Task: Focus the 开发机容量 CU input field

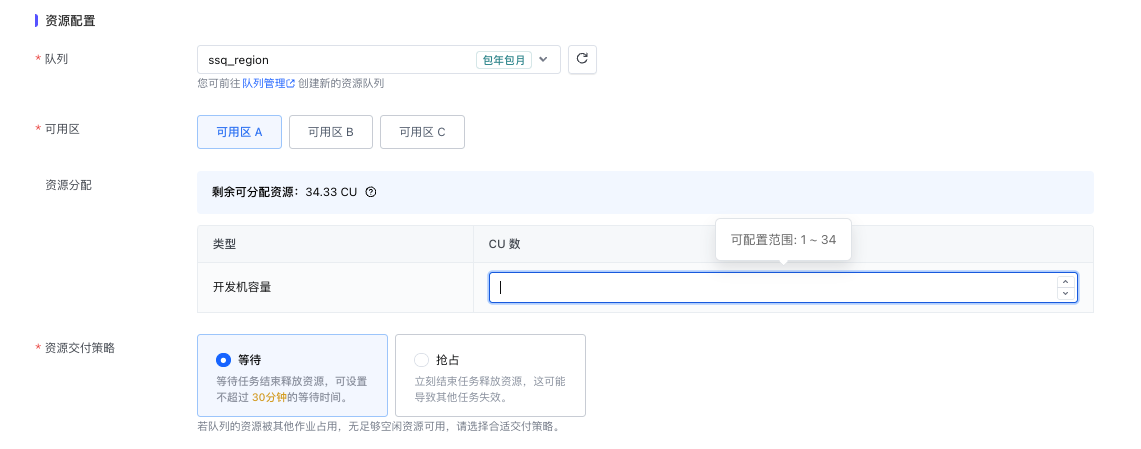Action: (770, 288)
